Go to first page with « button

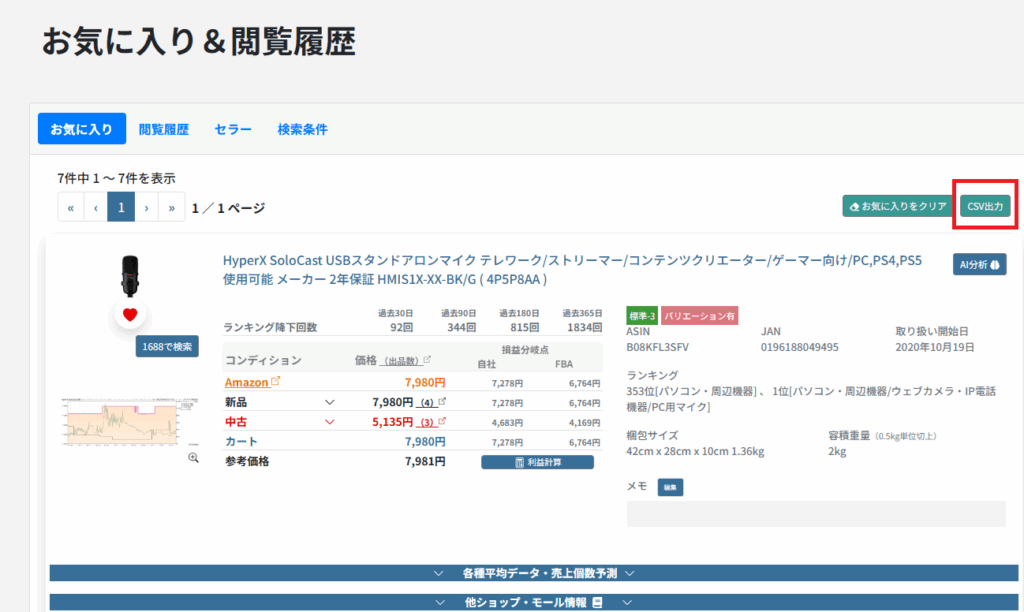[x=71, y=207]
